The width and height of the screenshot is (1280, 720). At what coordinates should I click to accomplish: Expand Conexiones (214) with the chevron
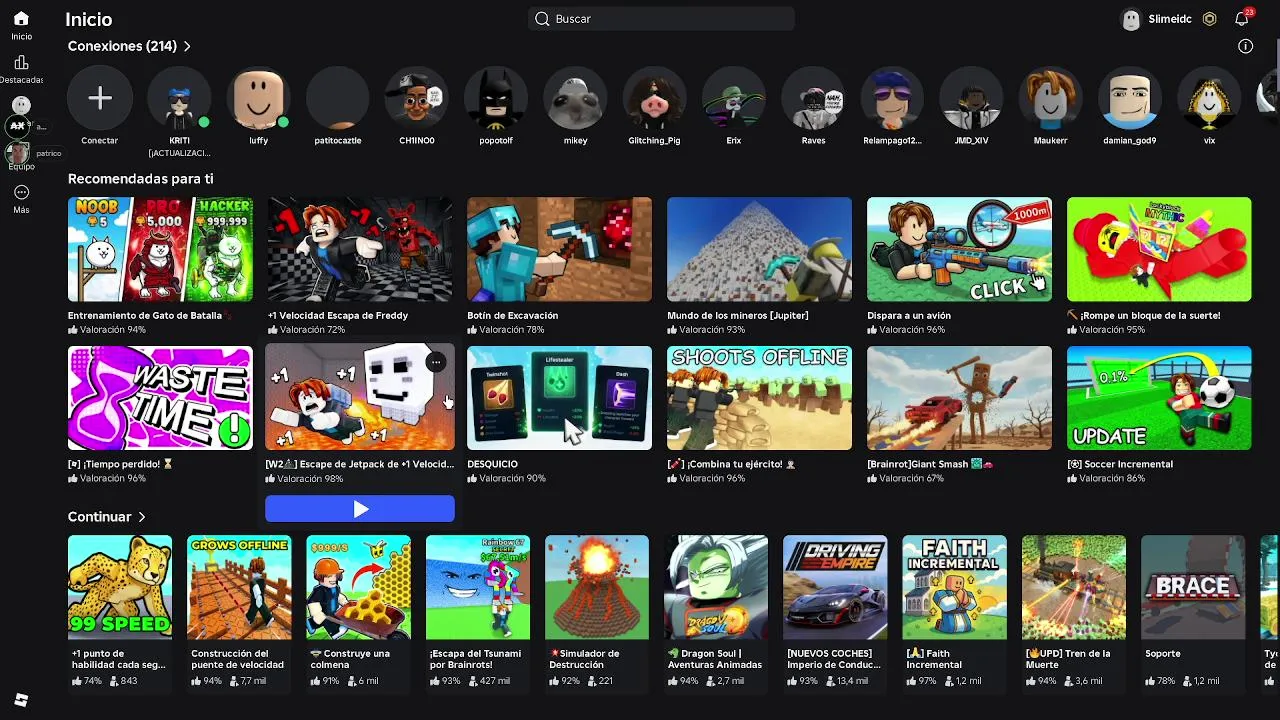pyautogui.click(x=187, y=46)
